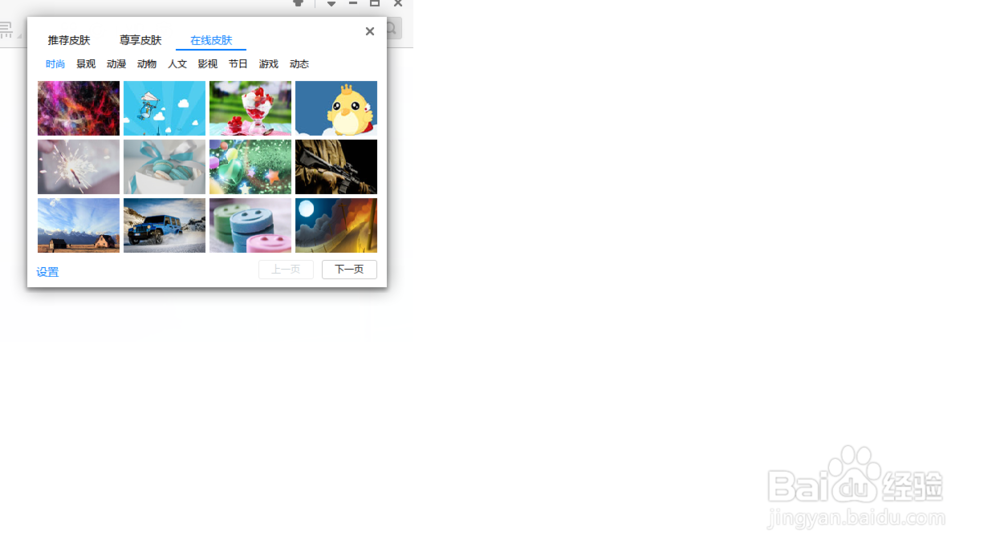Viewport: 1000px width, 552px height.
Task: Choose the blue jeep skin
Action: point(165,225)
